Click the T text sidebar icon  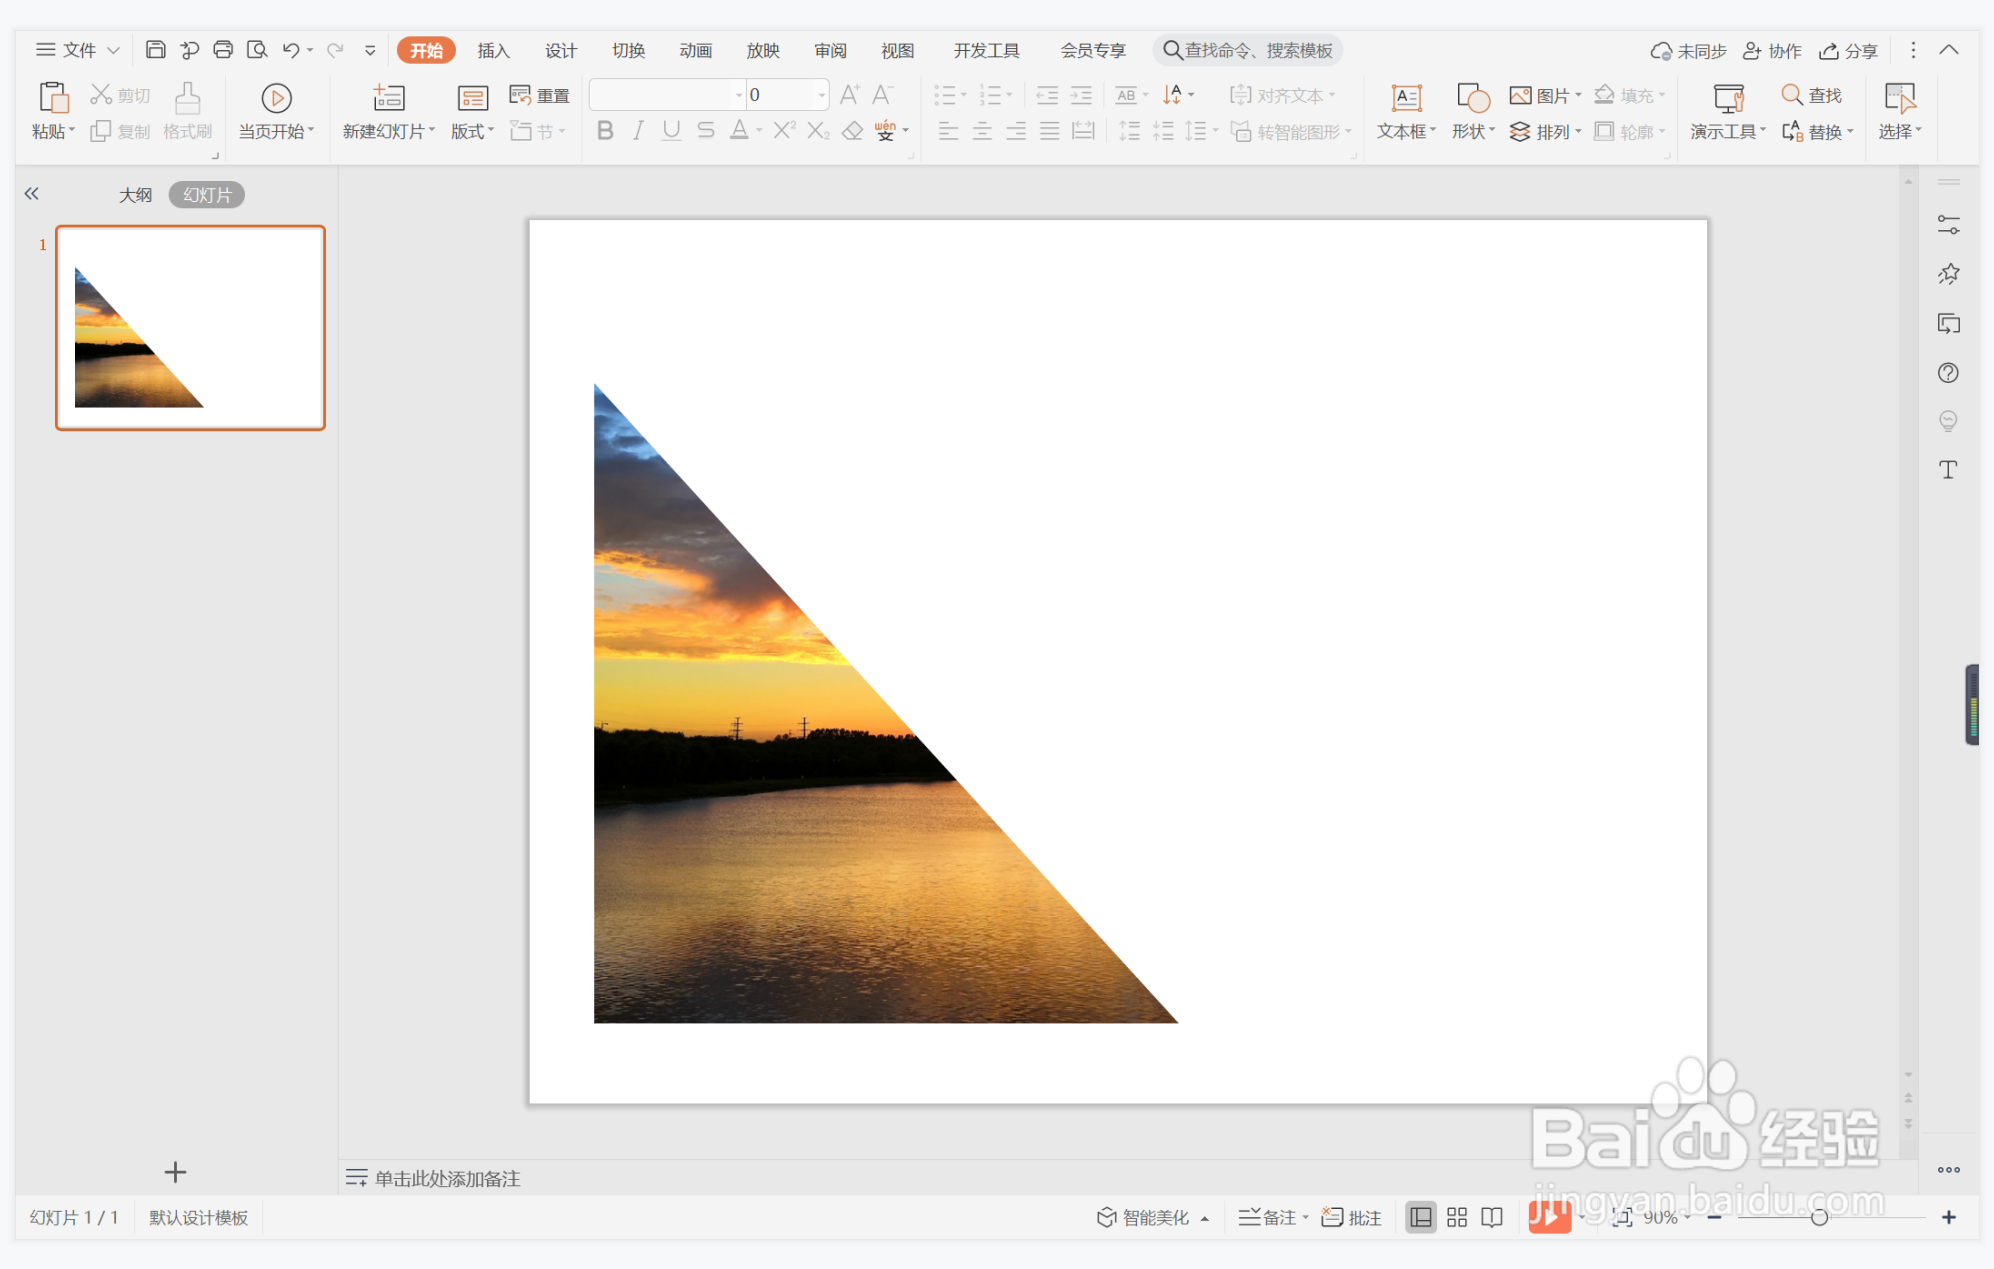(1948, 470)
